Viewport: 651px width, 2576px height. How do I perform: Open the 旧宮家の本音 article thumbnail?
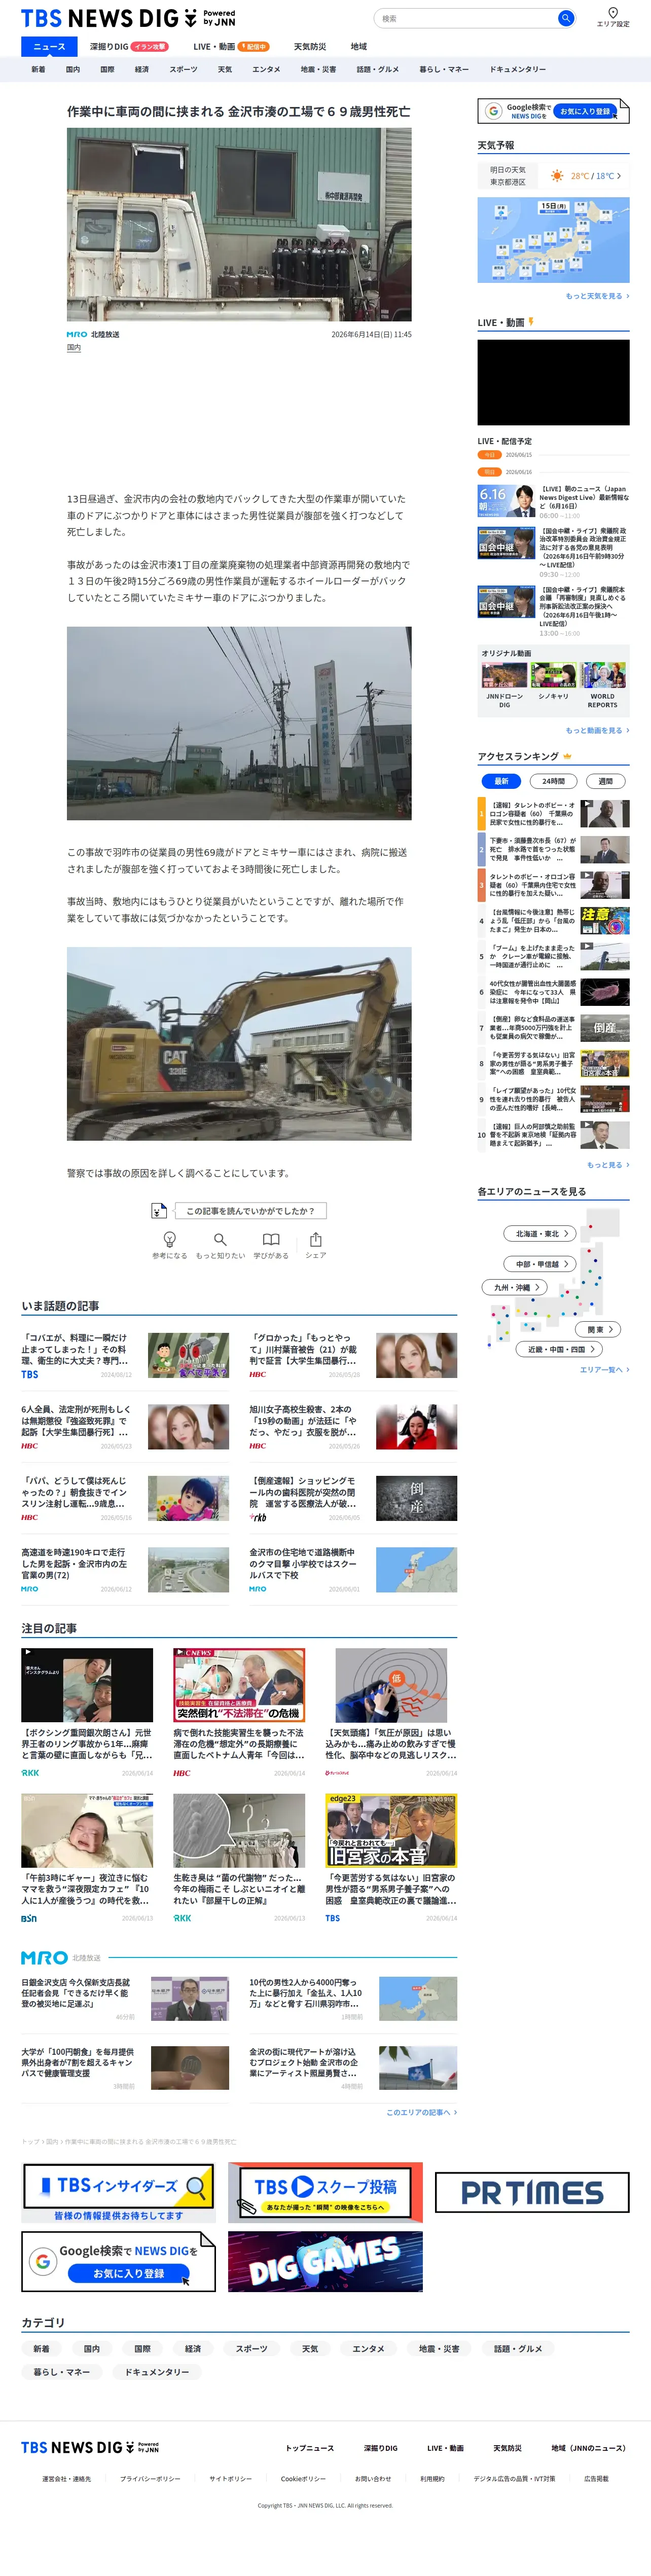point(391,1830)
